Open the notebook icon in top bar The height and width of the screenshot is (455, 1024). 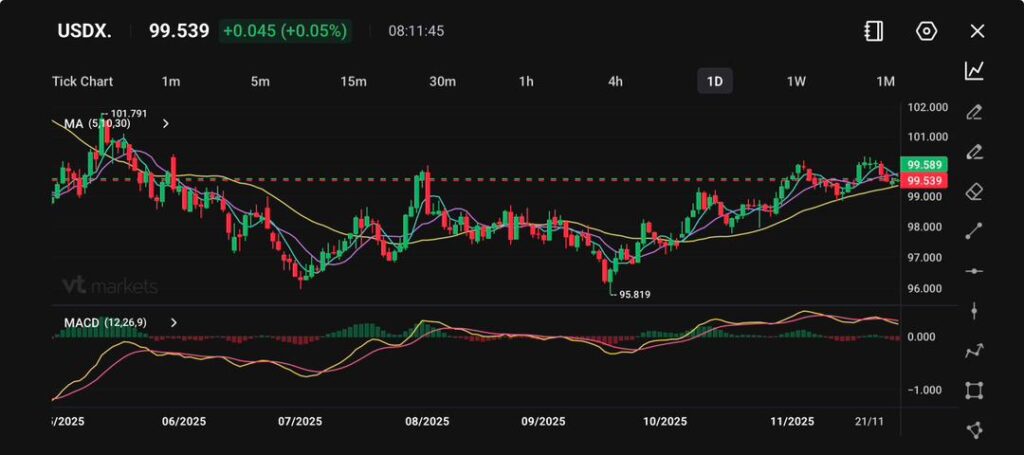click(x=873, y=31)
